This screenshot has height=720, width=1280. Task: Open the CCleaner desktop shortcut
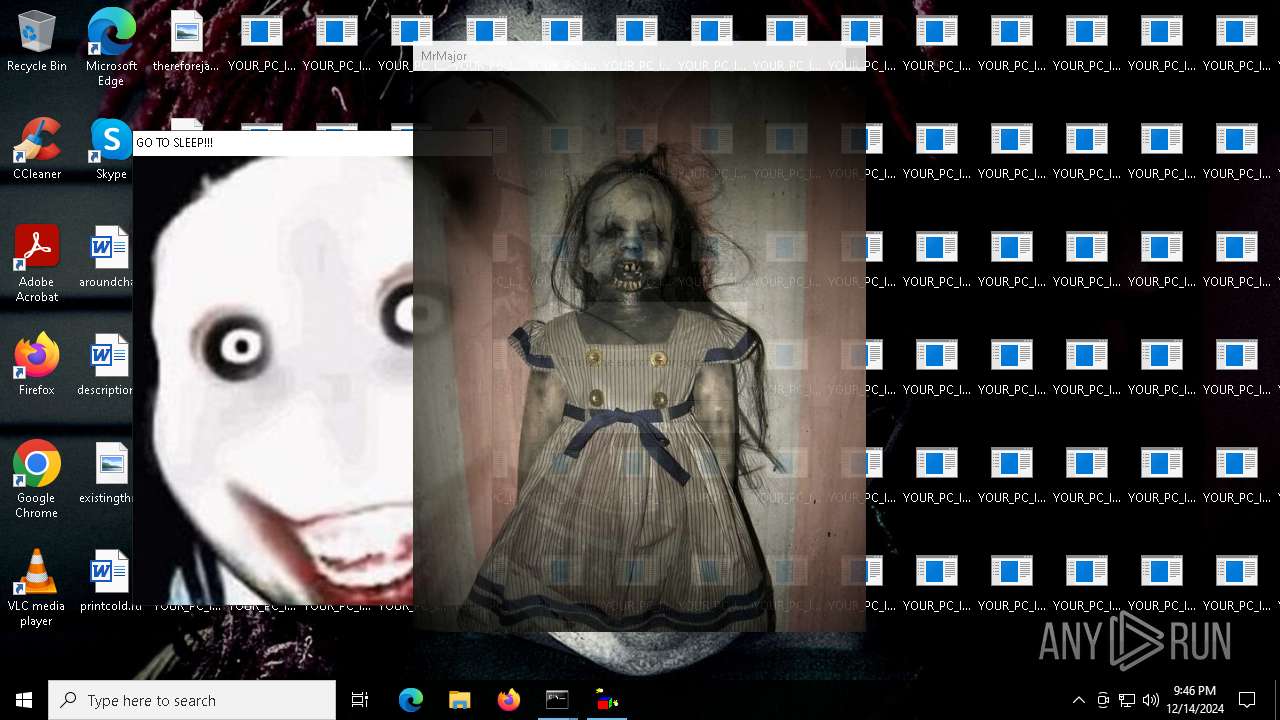tap(37, 150)
